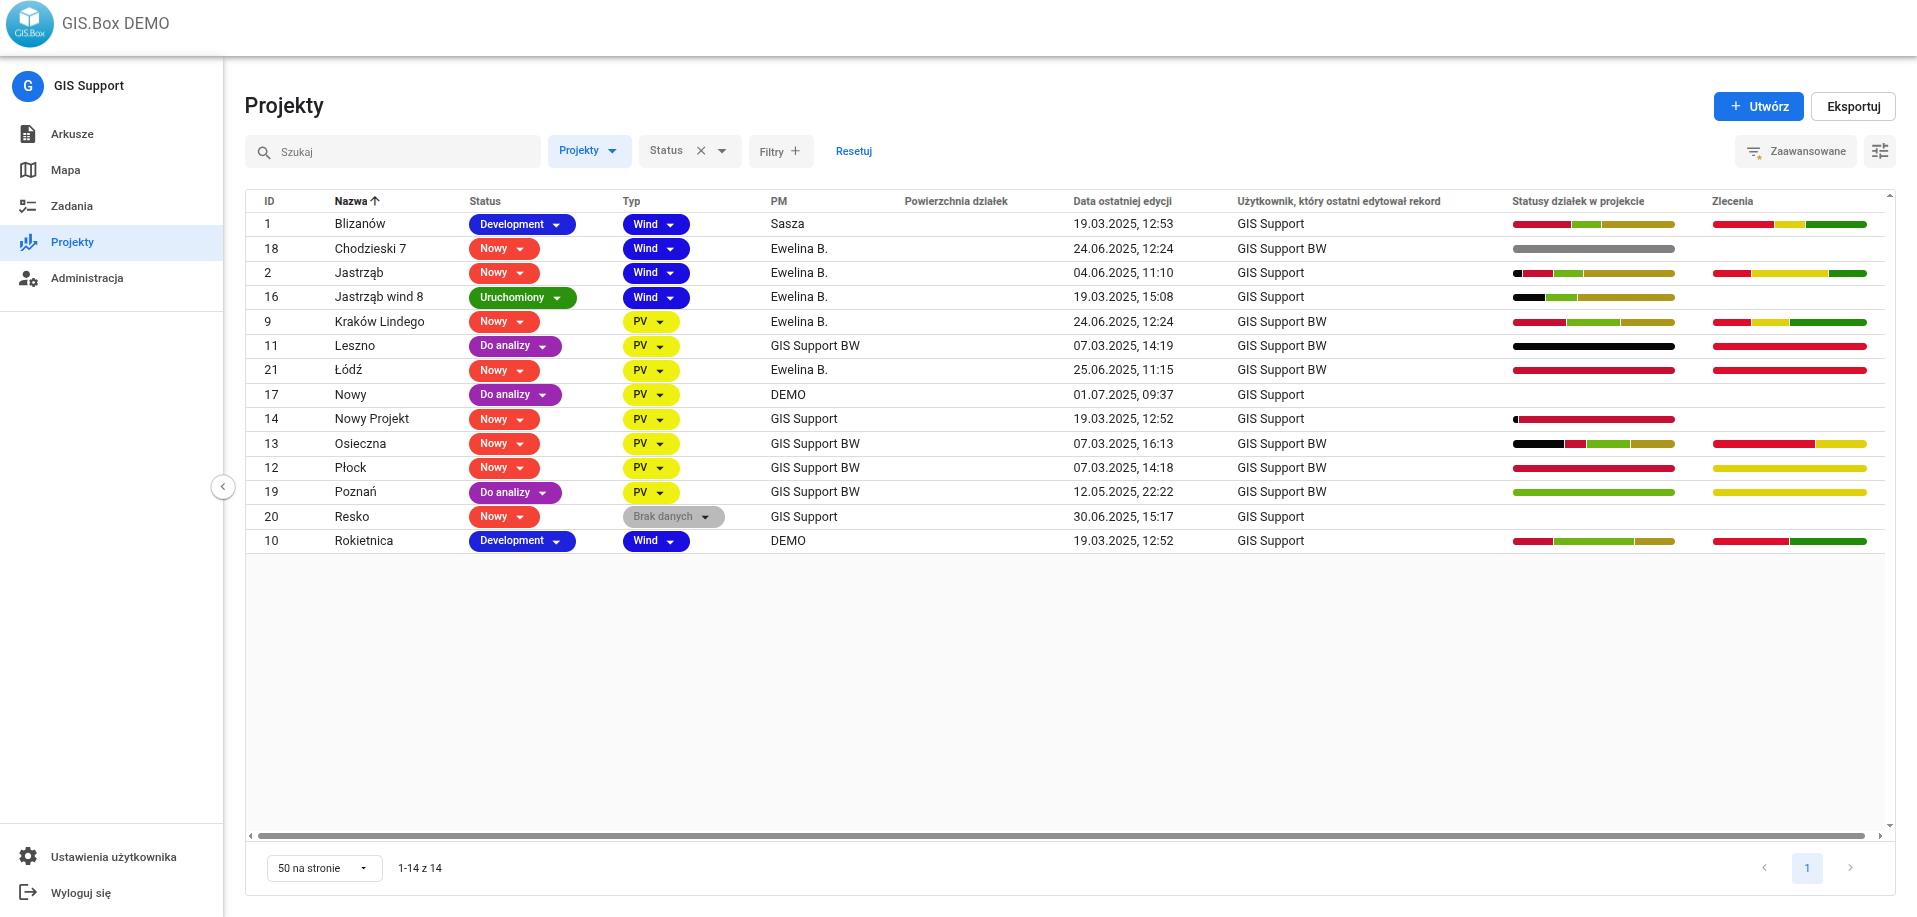Viewport: 1917px width, 917px height.
Task: Open Arkusze from the sidebar
Action: tap(72, 134)
